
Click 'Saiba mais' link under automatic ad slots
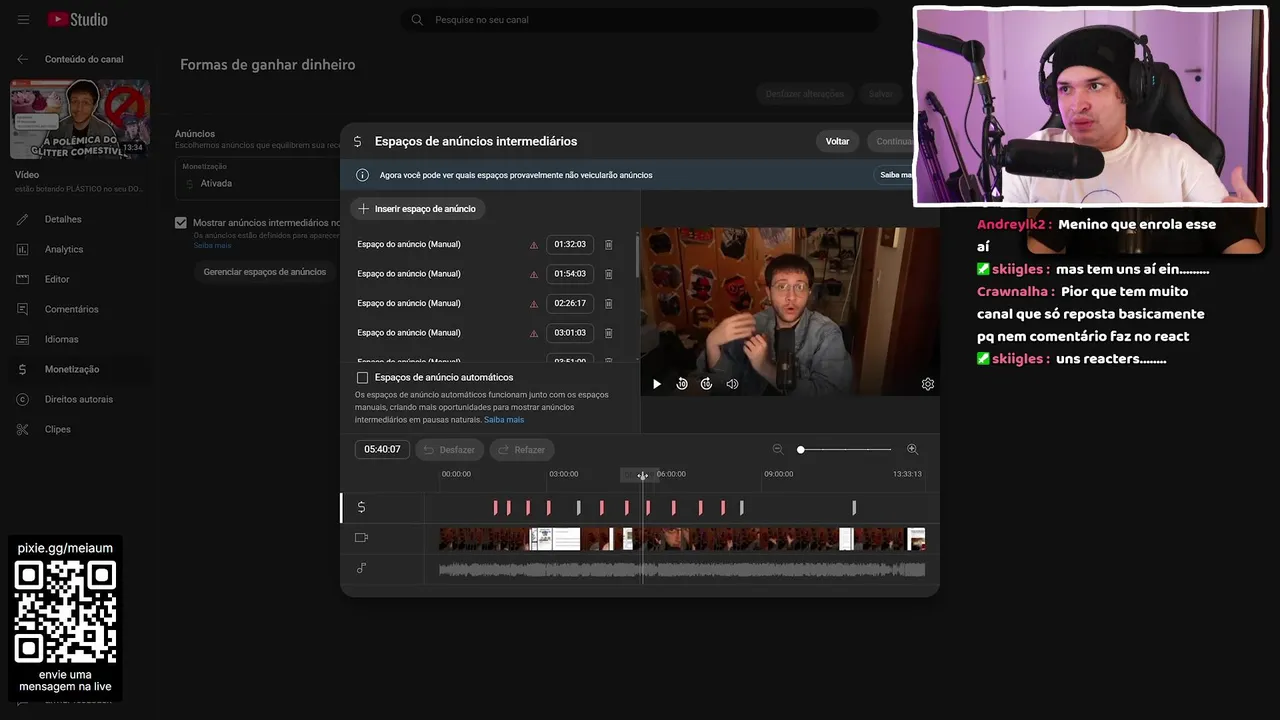[x=504, y=420]
